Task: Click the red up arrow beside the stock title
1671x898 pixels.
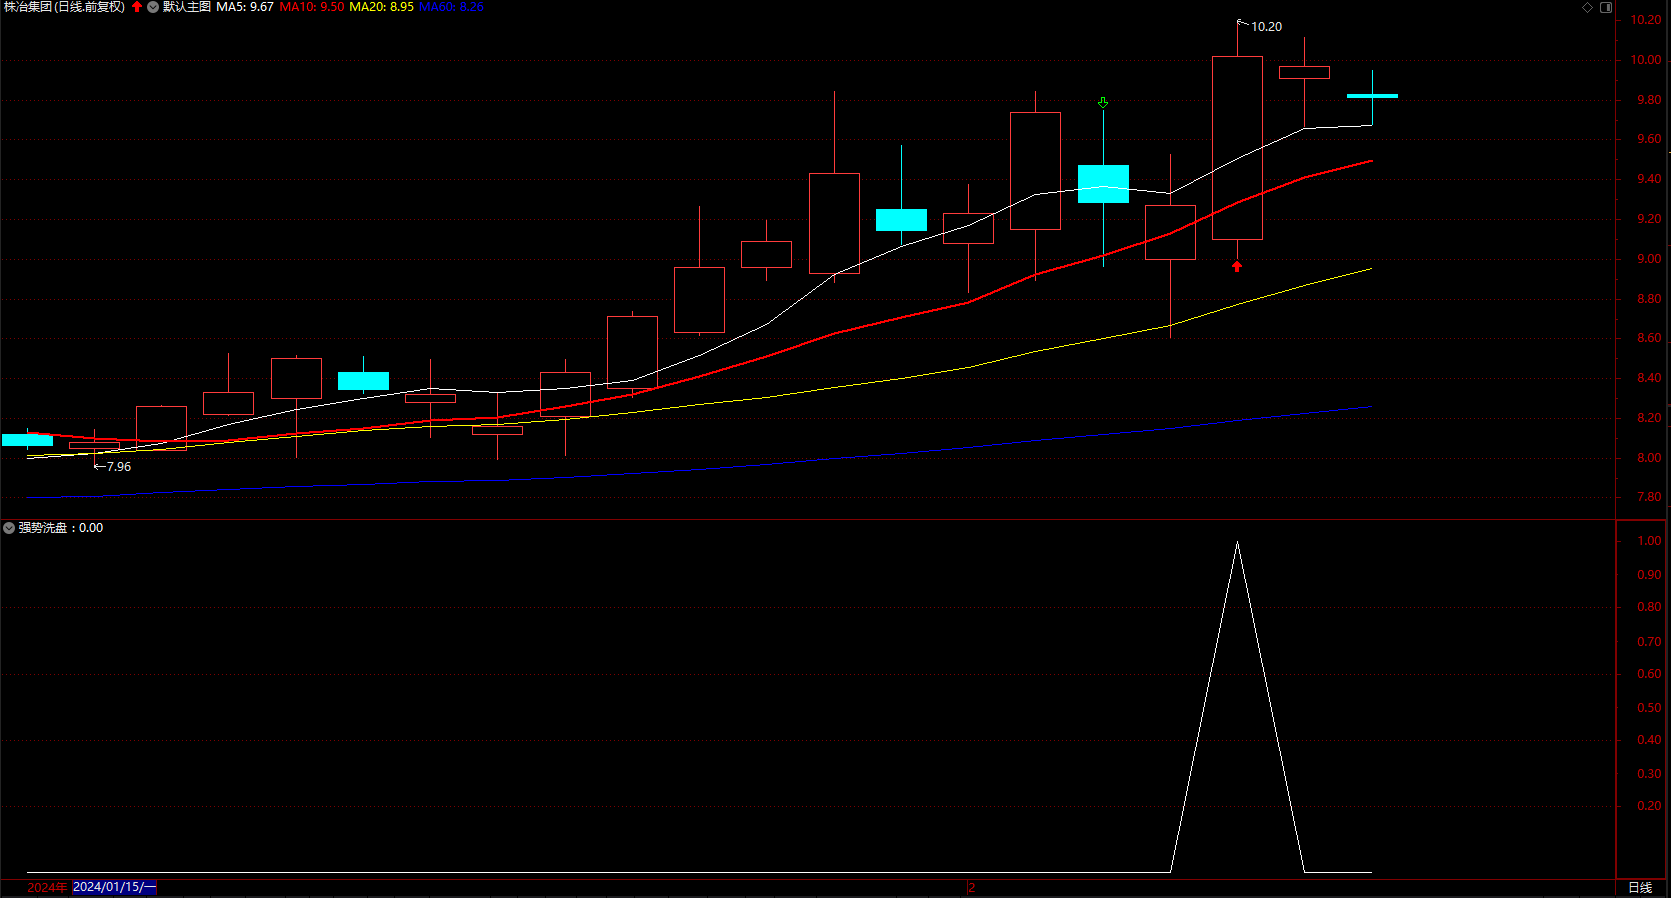Action: pos(137,7)
